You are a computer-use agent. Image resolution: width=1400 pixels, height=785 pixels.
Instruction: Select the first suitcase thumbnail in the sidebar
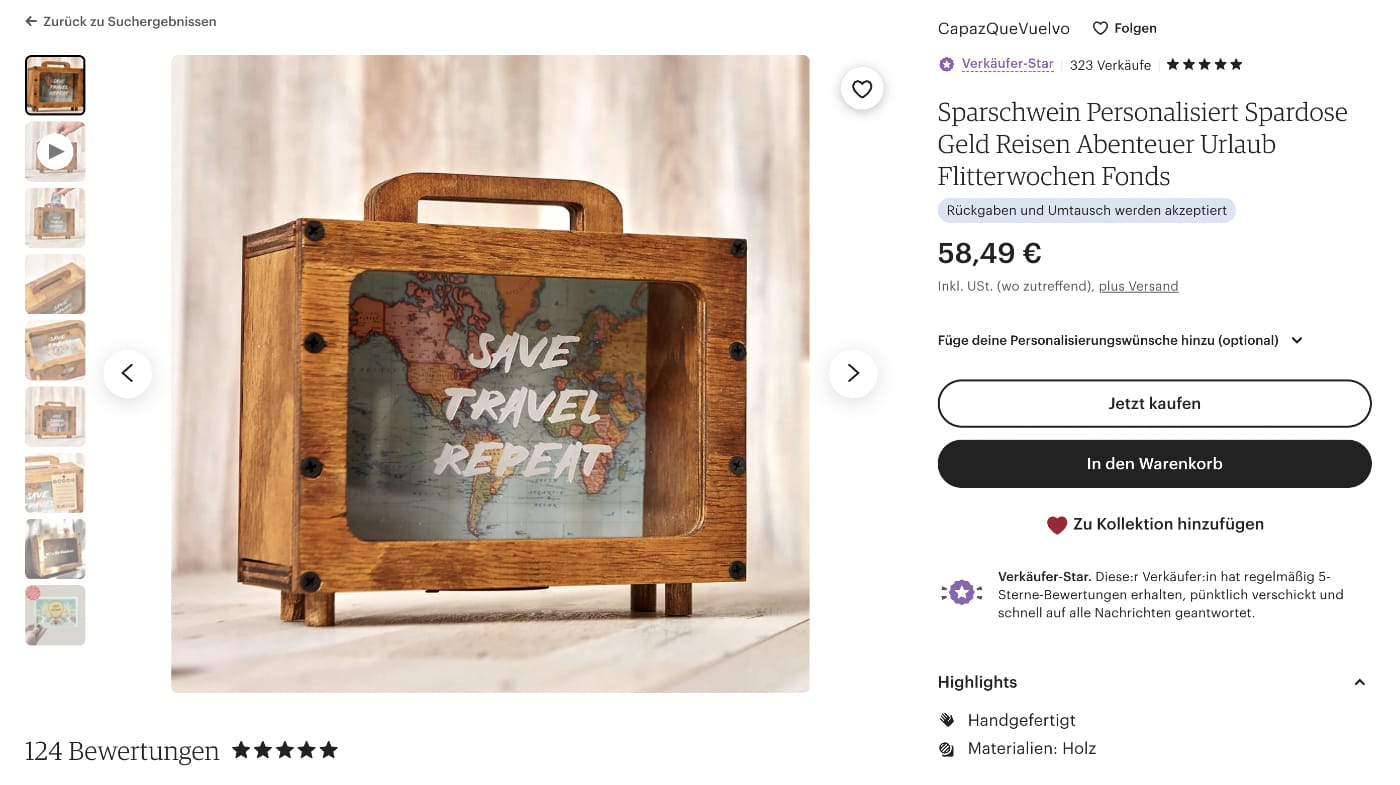pyautogui.click(x=55, y=85)
